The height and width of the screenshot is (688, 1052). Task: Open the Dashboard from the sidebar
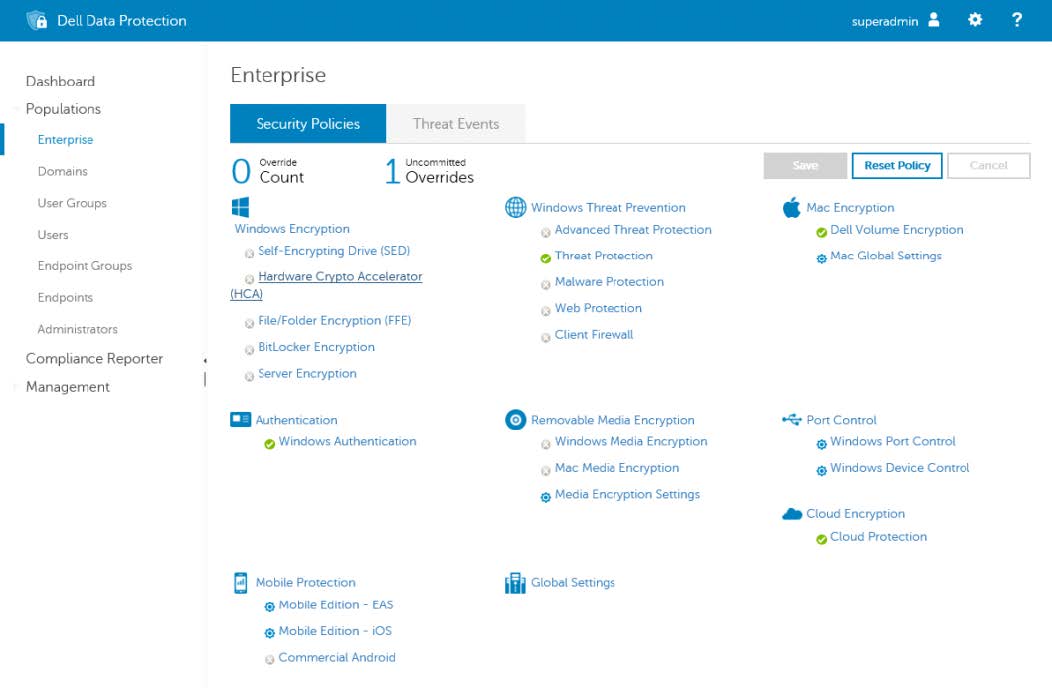[60, 81]
